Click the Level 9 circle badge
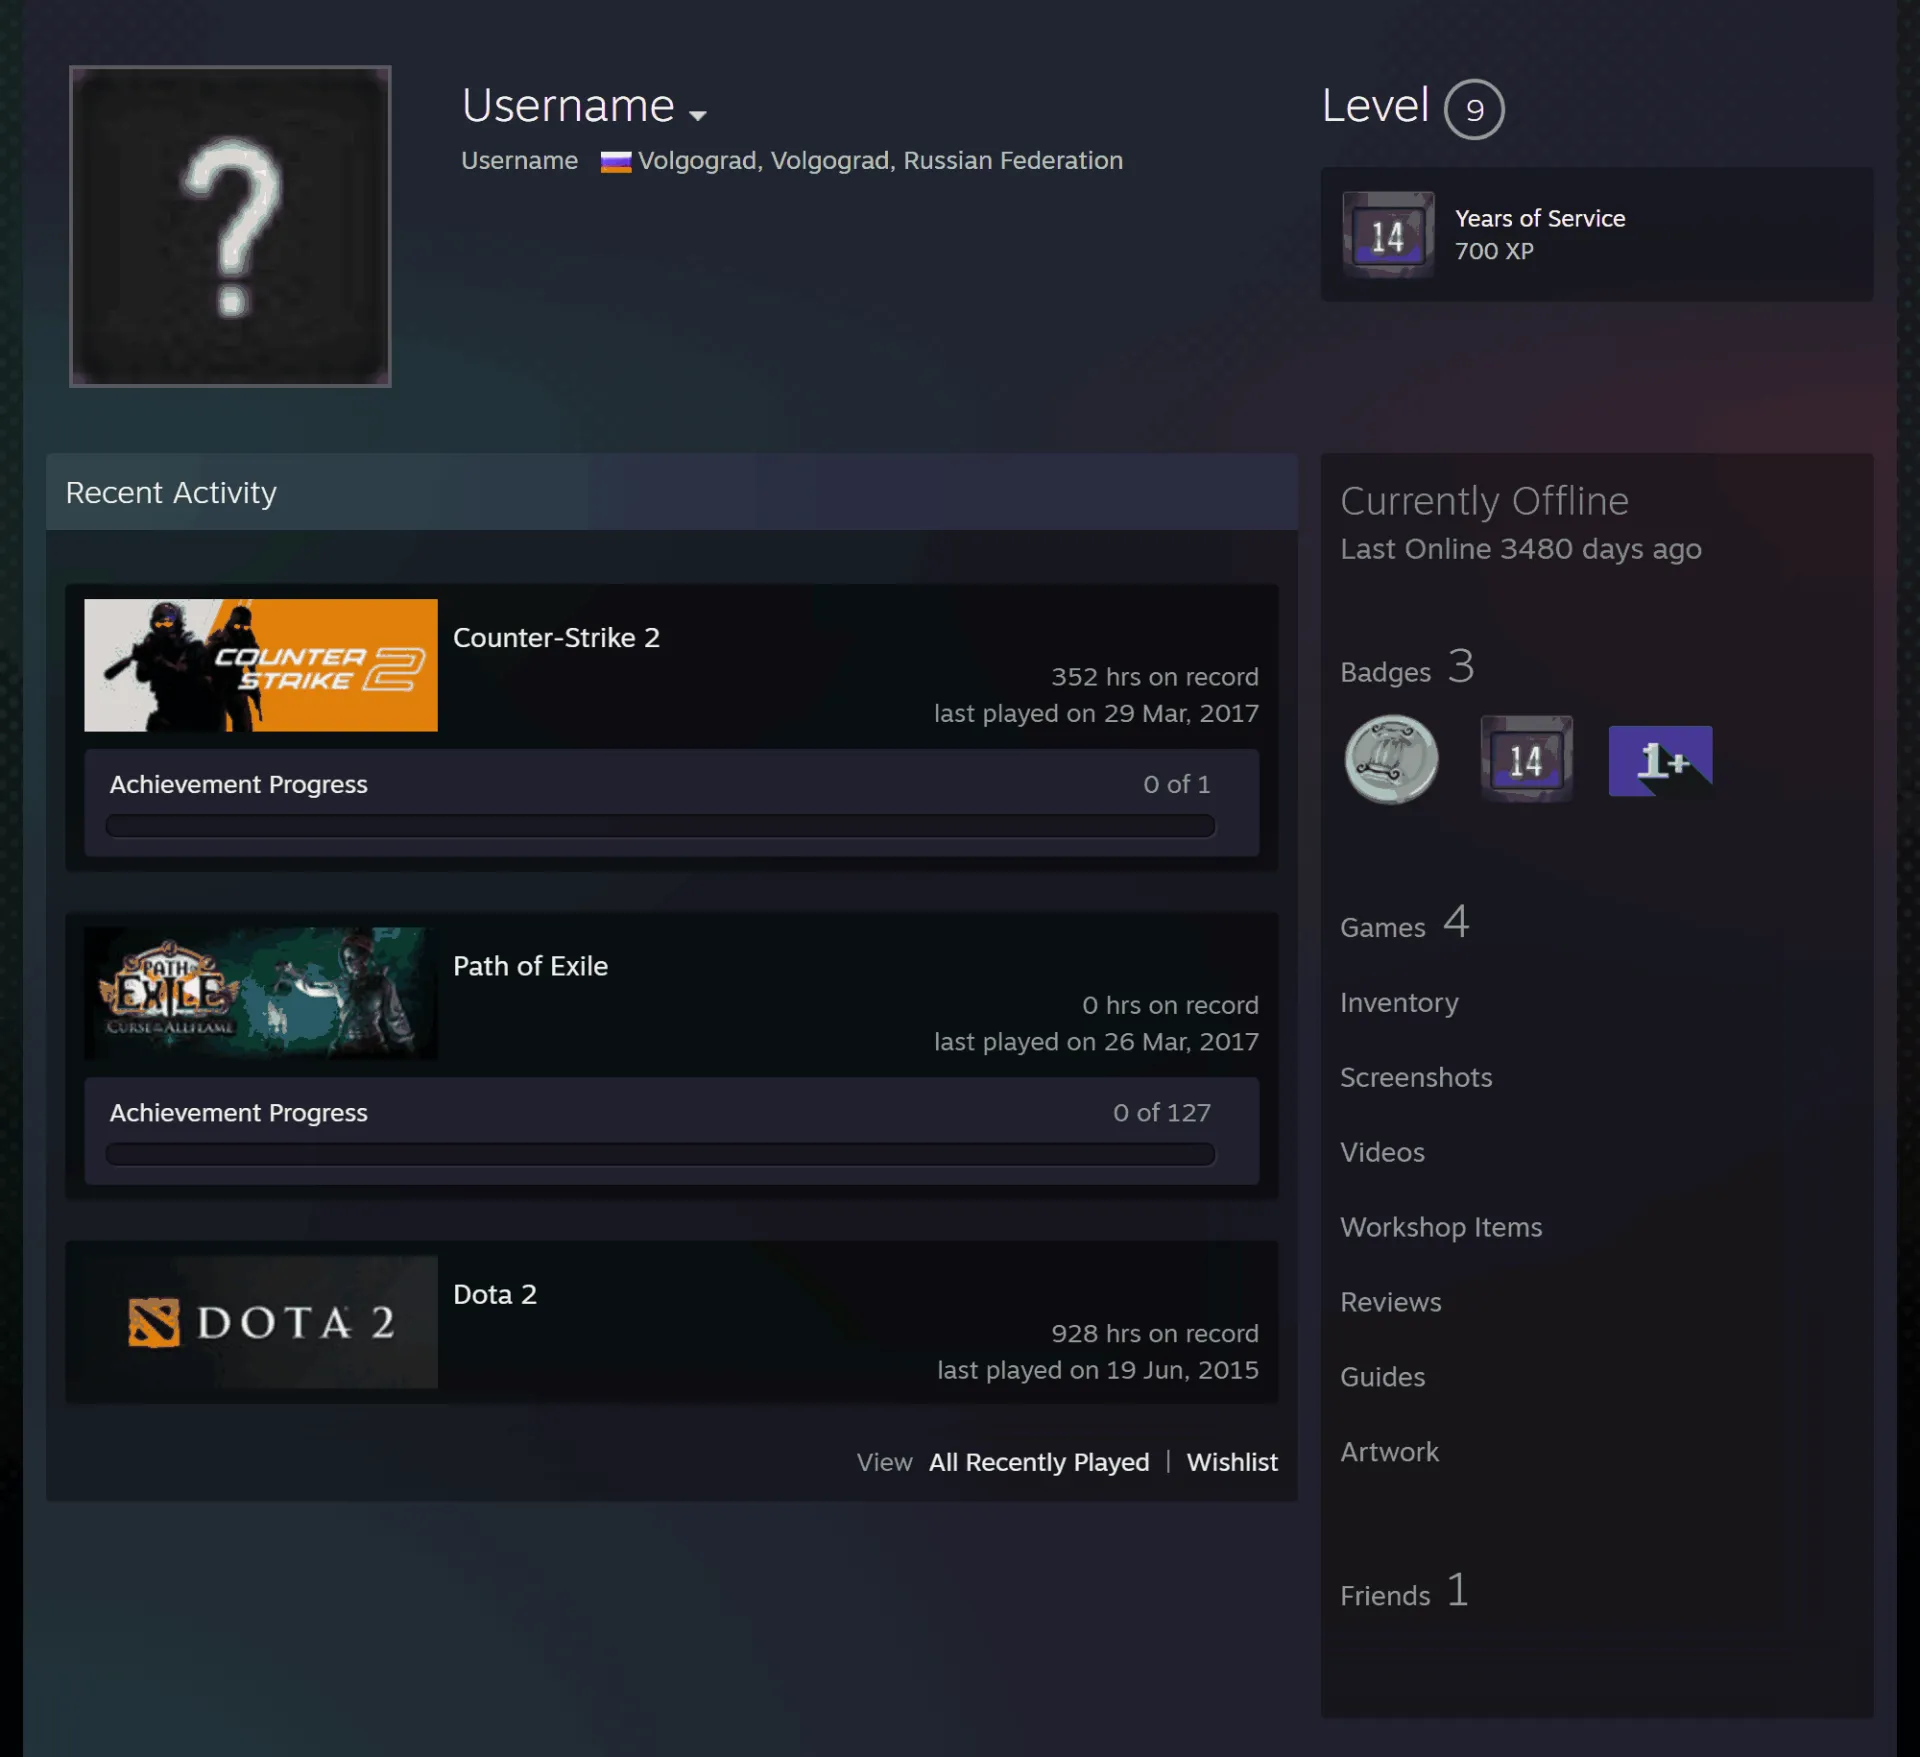This screenshot has height=1757, width=1920. click(x=1474, y=109)
